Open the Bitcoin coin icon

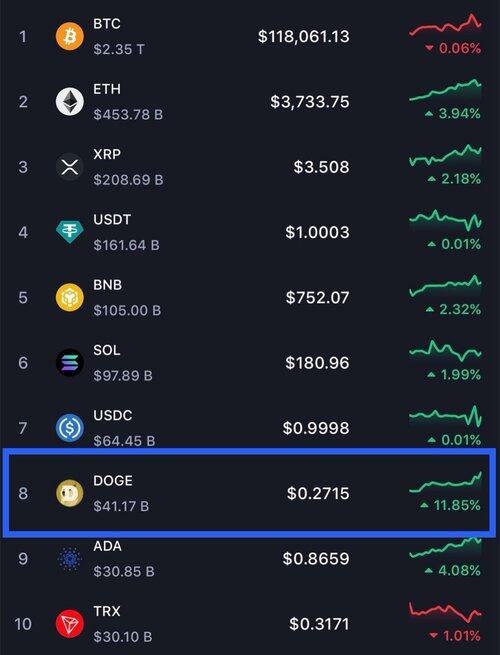(70, 36)
